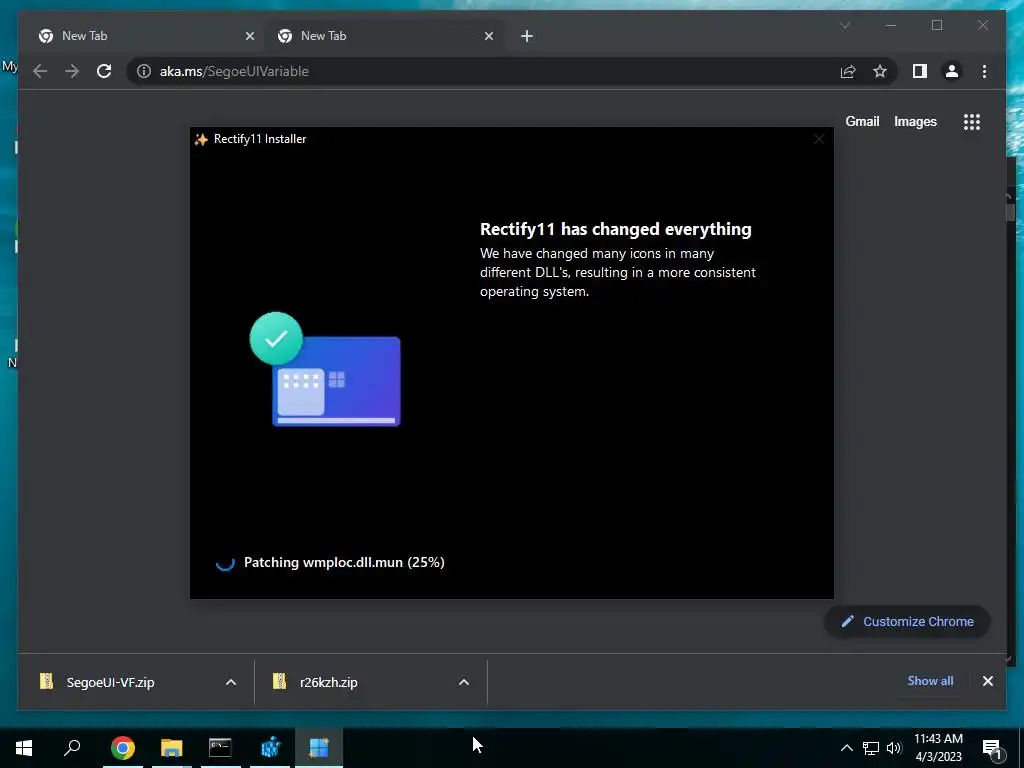This screenshot has height=768, width=1024.
Task: Open Command Prompt from the taskbar
Action: click(220, 747)
